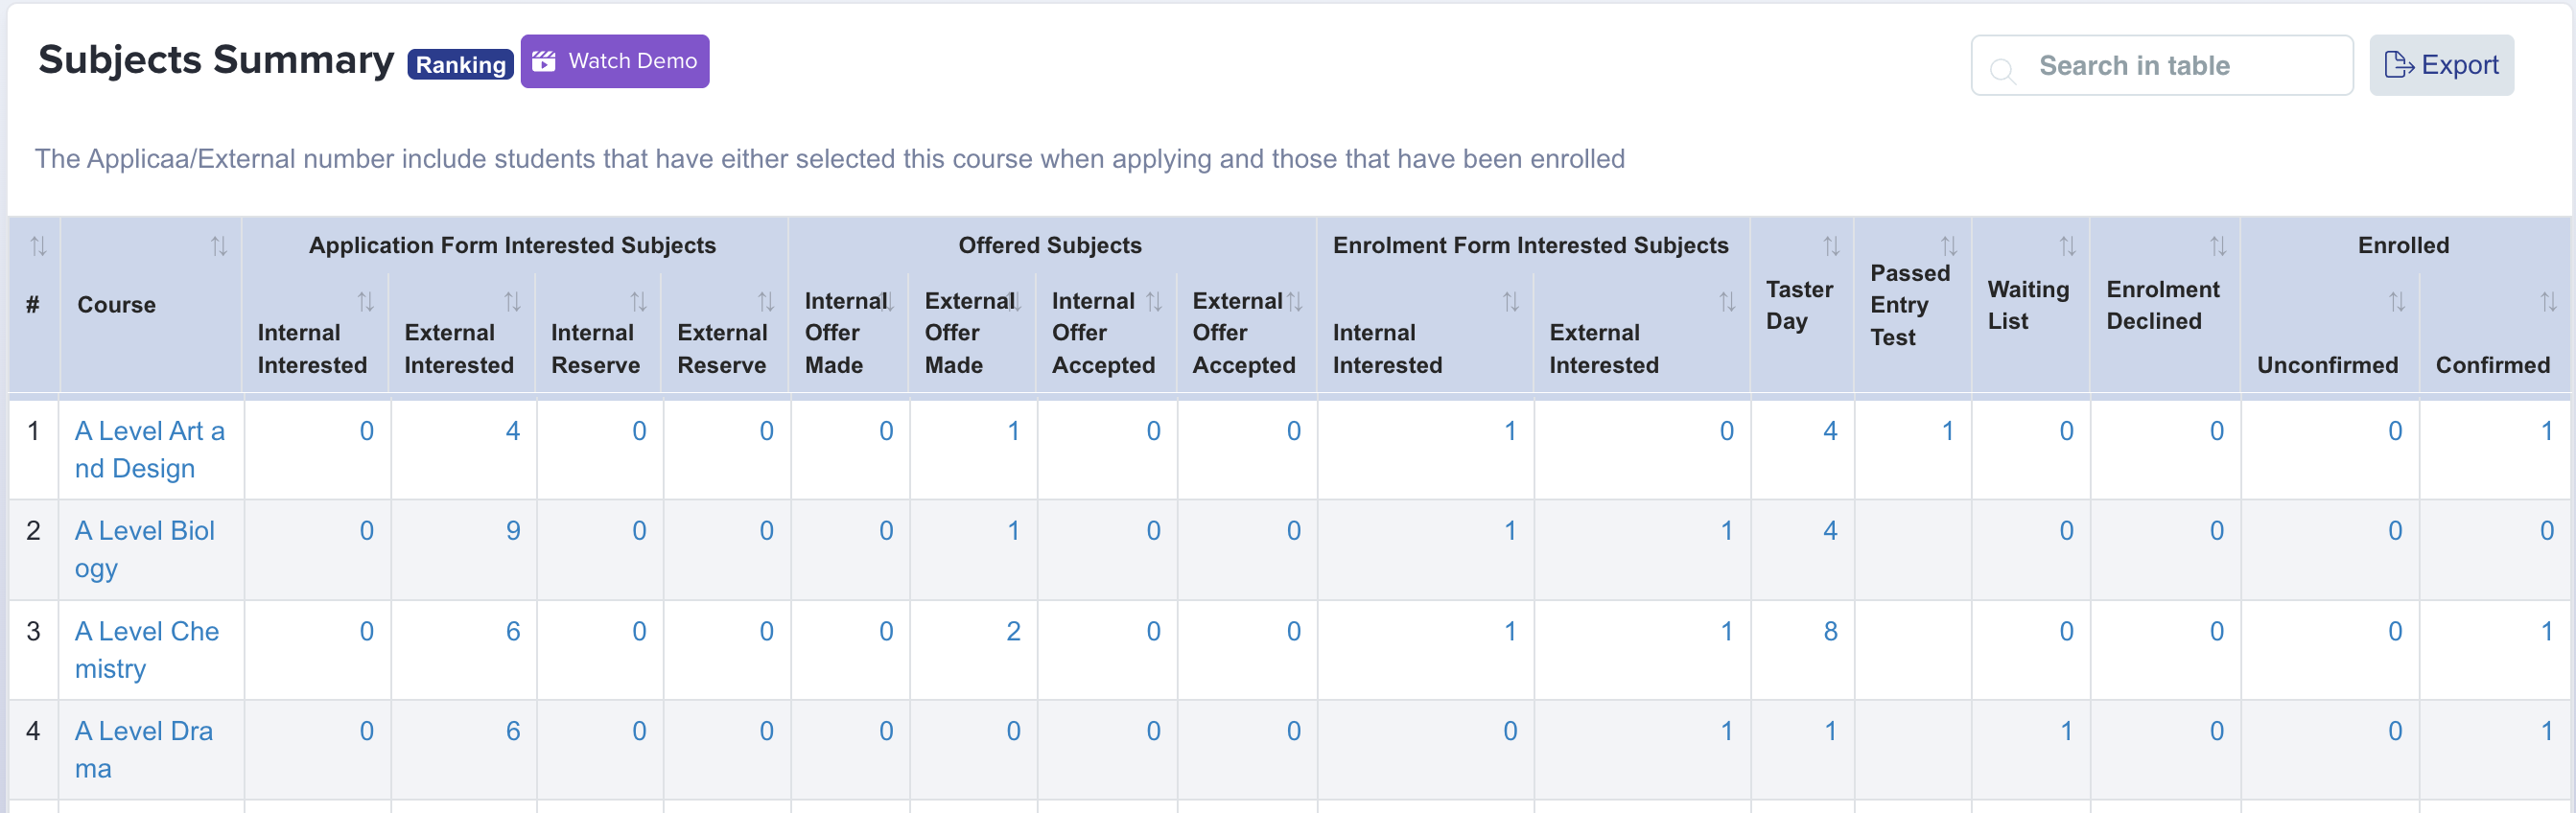
Task: Sort table by the # column arrows
Action: tap(38, 246)
